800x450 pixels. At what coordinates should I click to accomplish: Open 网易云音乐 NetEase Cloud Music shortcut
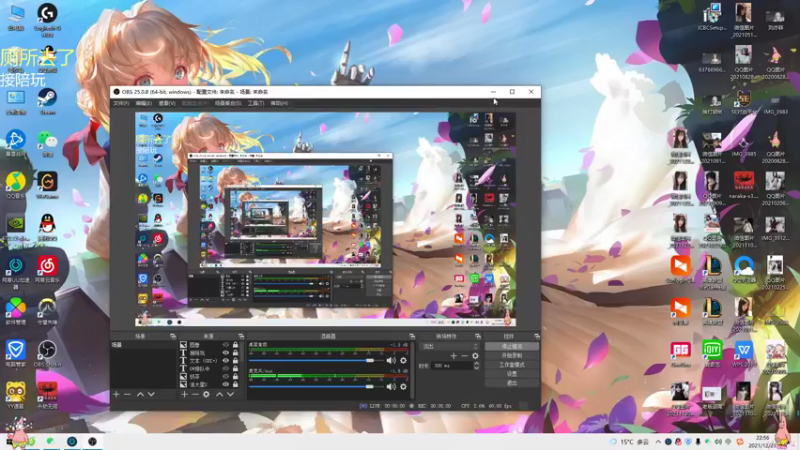(x=47, y=269)
